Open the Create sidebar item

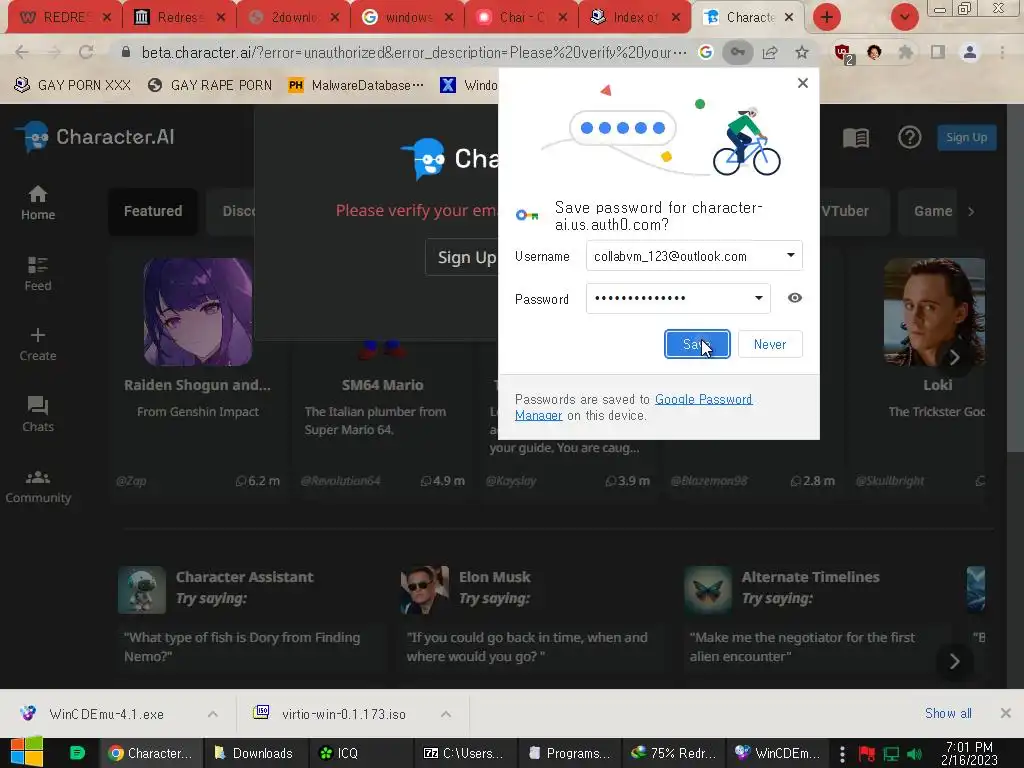38,345
